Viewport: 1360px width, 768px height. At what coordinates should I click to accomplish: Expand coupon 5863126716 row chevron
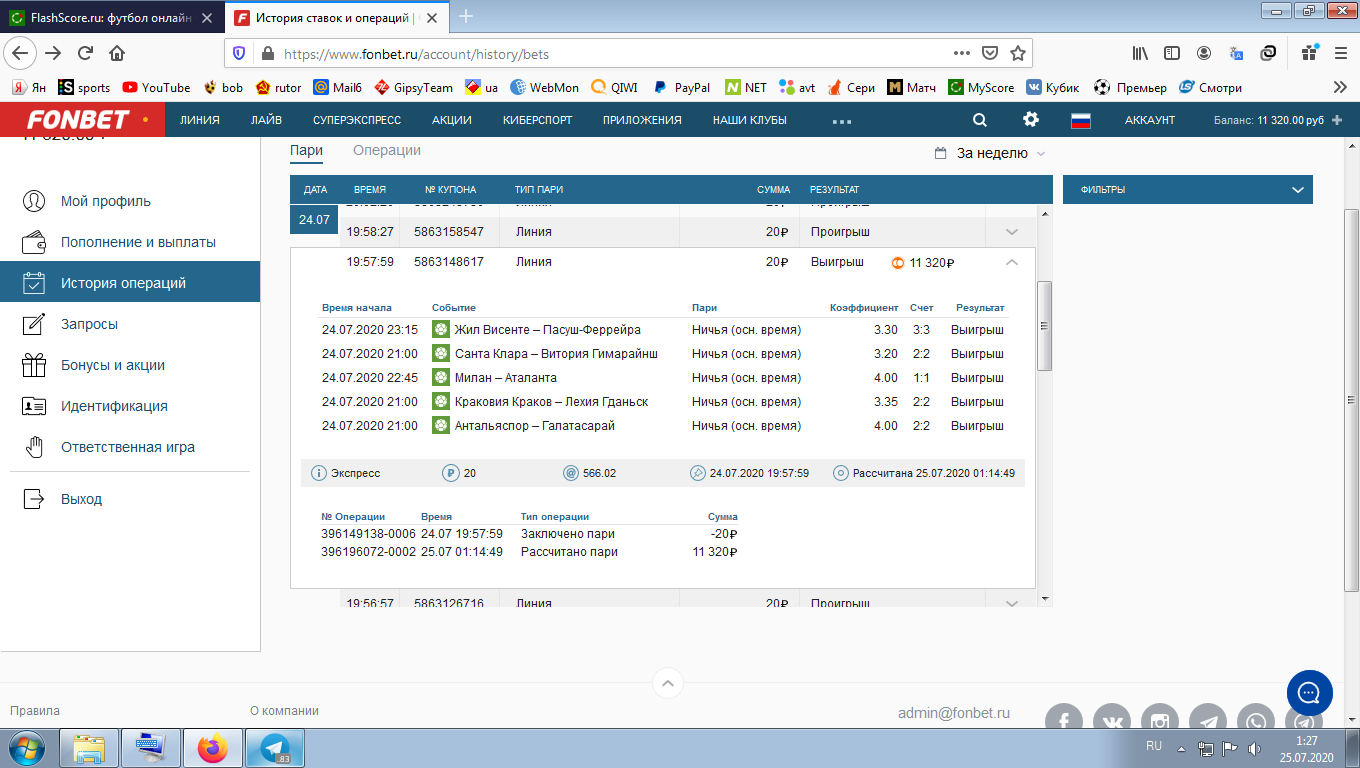1011,603
